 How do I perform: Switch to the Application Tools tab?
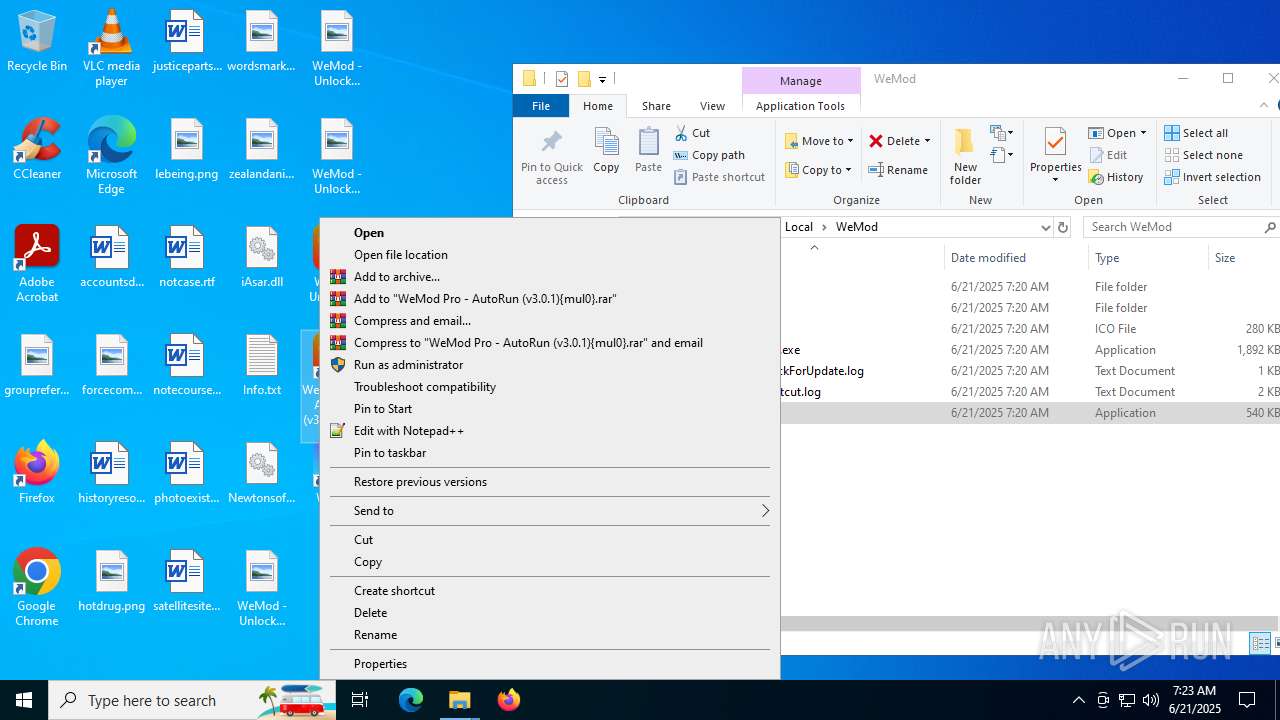pos(800,106)
